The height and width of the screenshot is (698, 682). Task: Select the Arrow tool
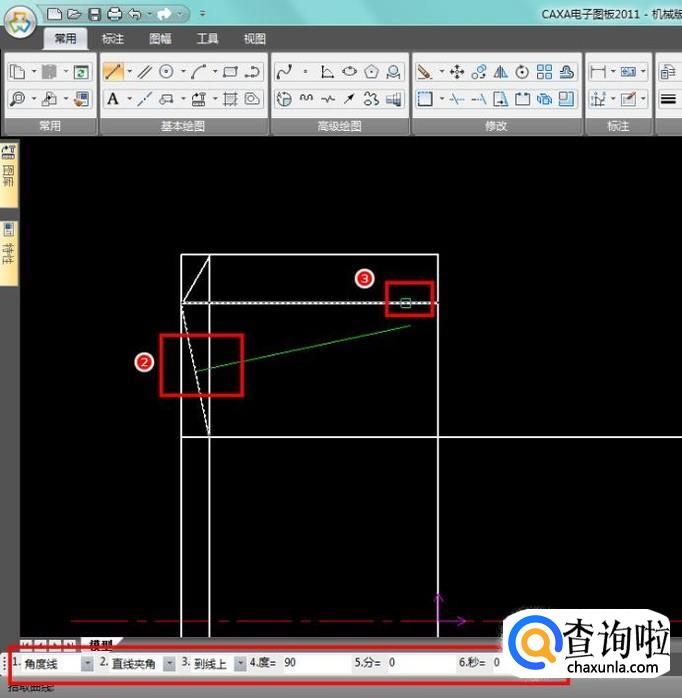coord(349,99)
